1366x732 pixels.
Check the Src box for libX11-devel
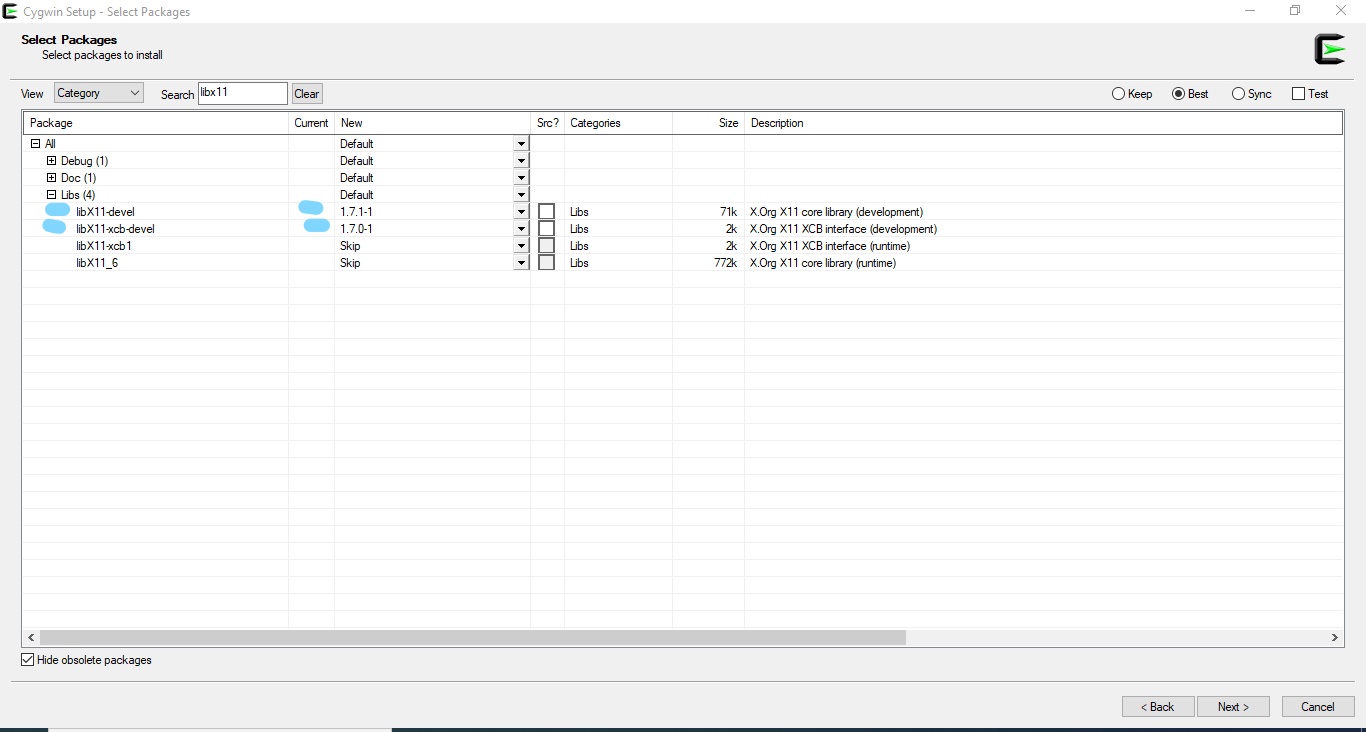(546, 212)
